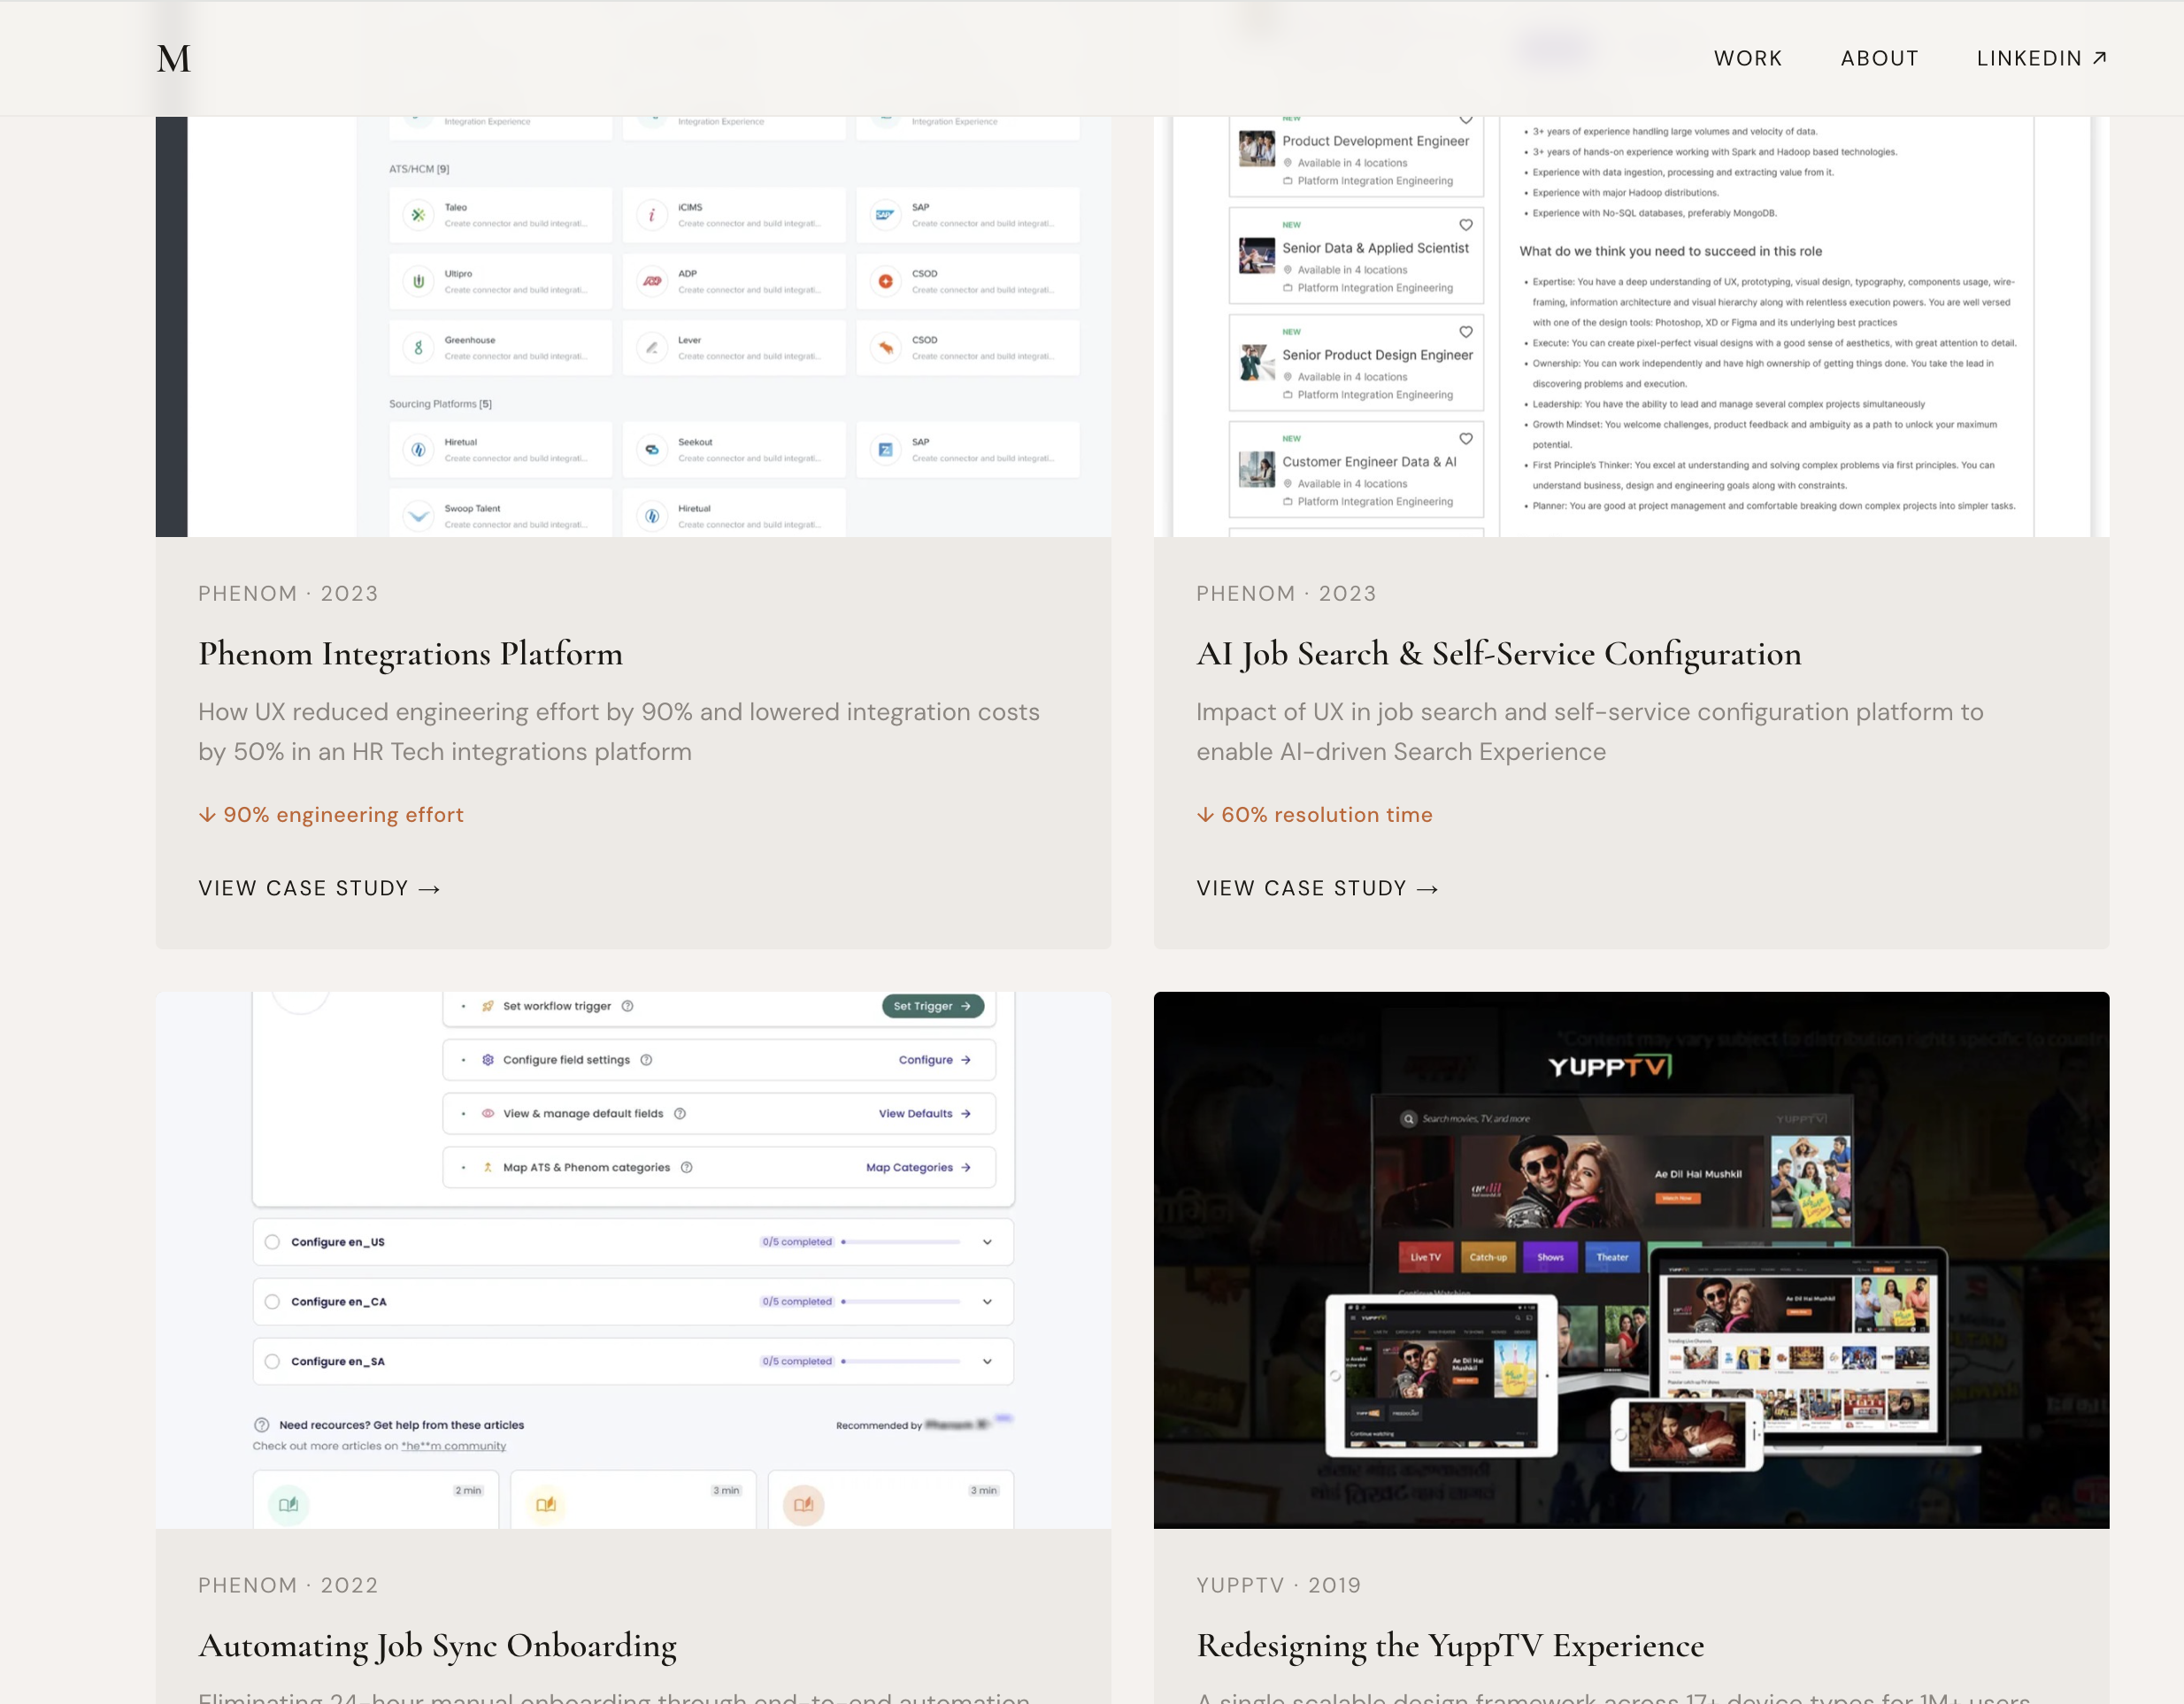Viewport: 2184px width, 1704px height.
Task: Click the help icon by View & manage default fields
Action: [680, 1114]
